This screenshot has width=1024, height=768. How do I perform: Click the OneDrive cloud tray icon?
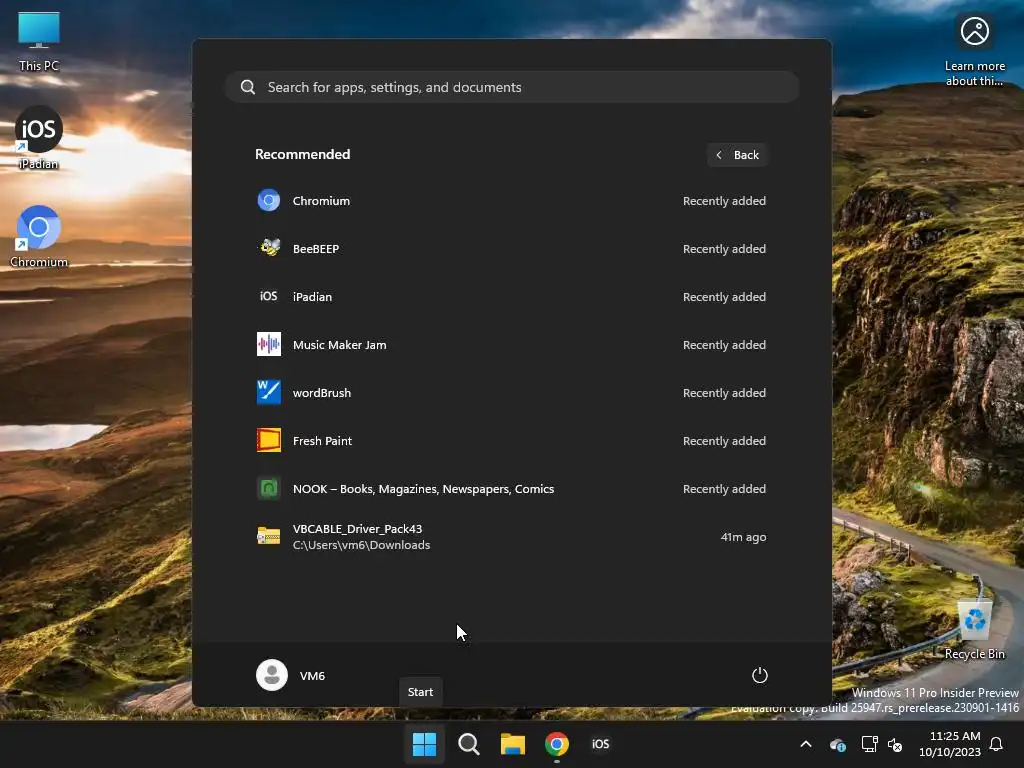point(838,744)
